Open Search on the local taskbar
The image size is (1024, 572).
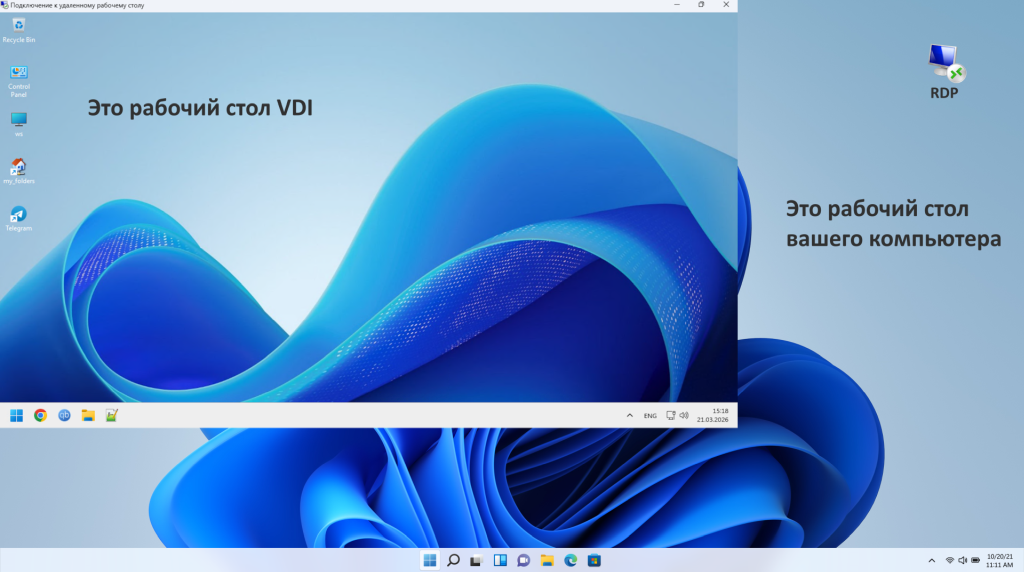[453, 560]
